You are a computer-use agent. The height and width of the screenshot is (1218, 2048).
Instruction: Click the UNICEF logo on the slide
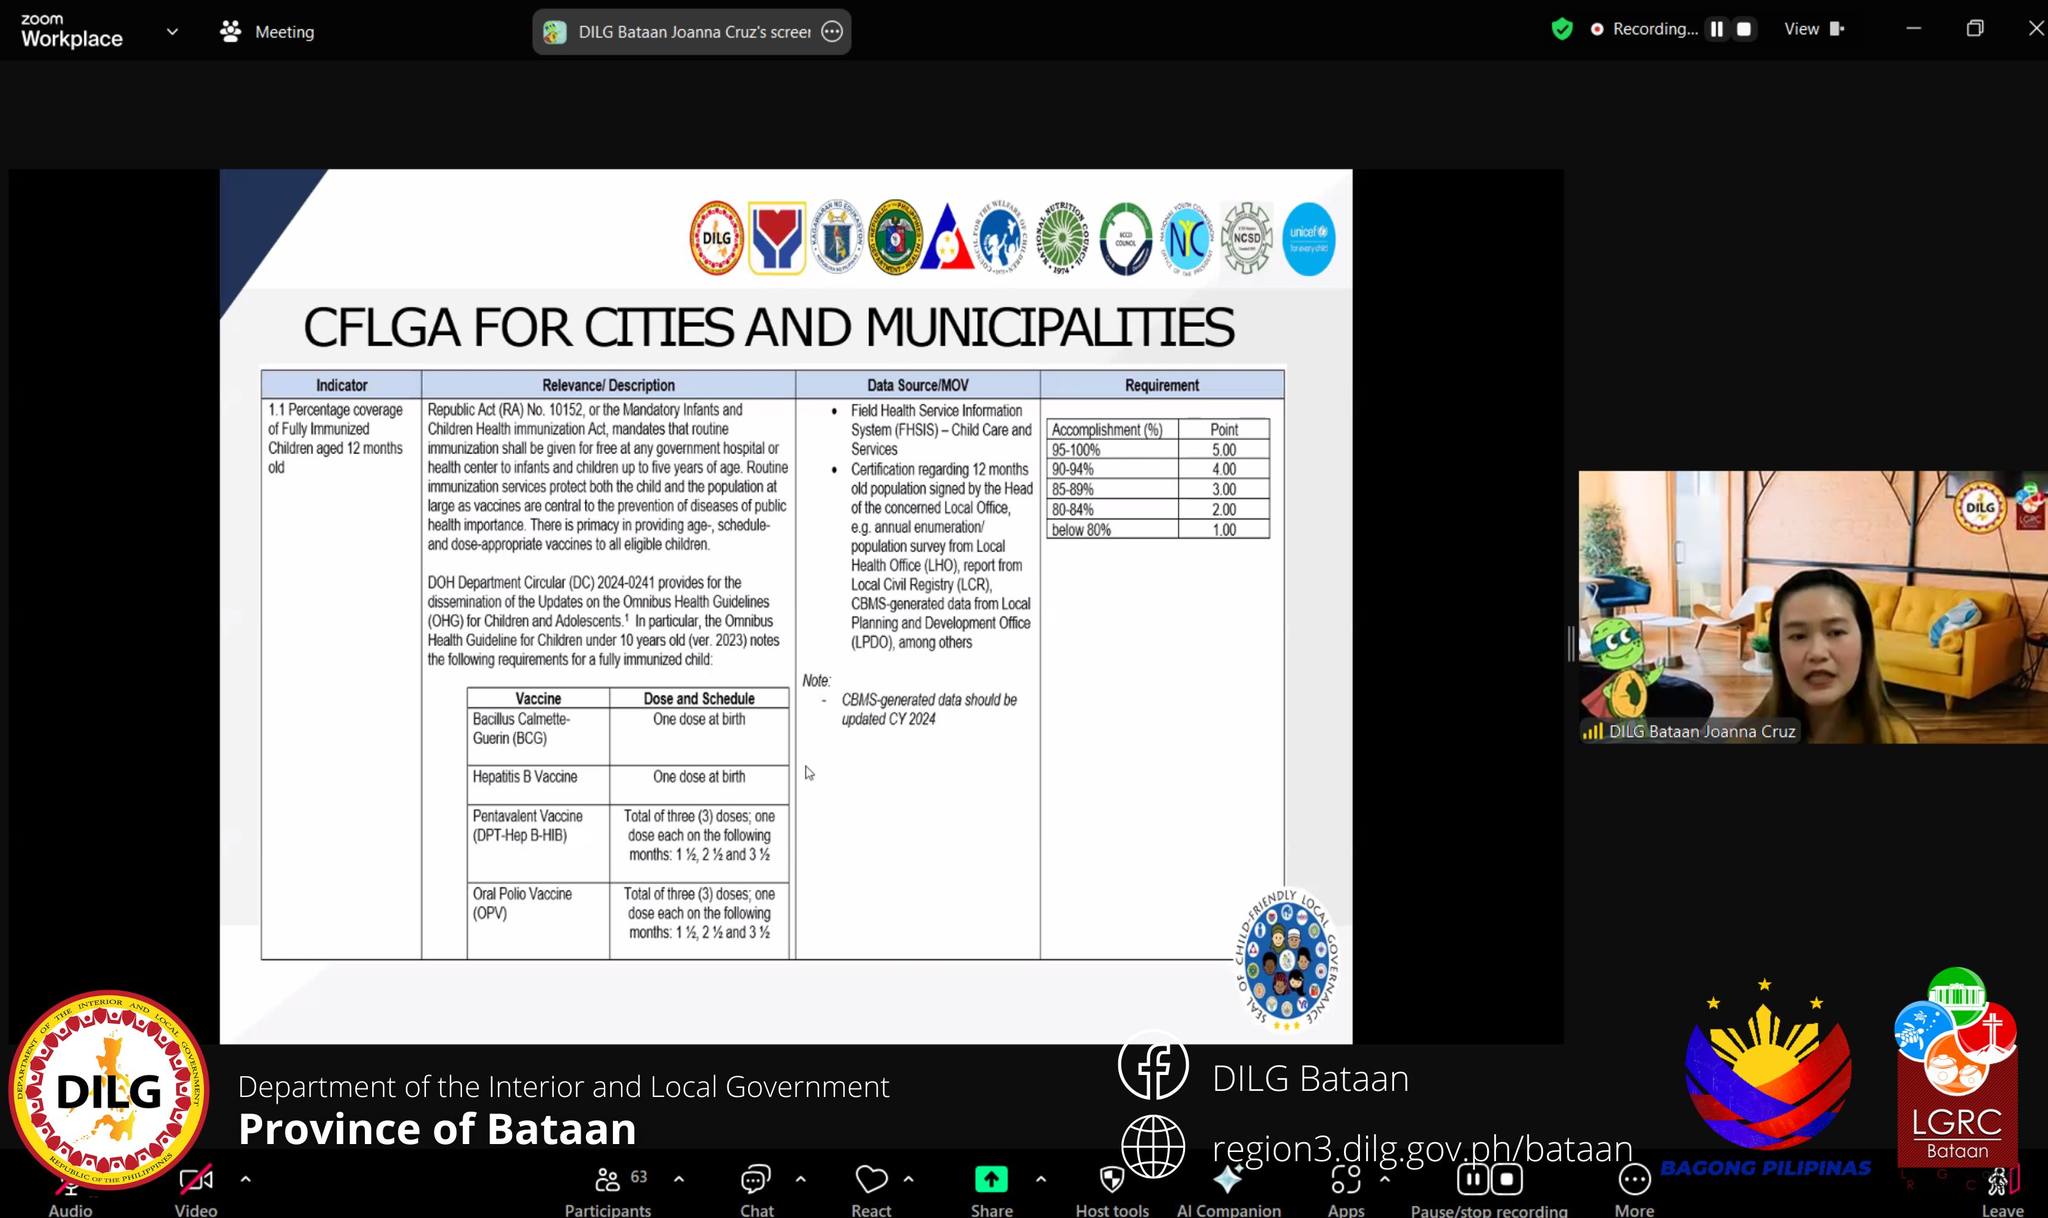[x=1308, y=239]
